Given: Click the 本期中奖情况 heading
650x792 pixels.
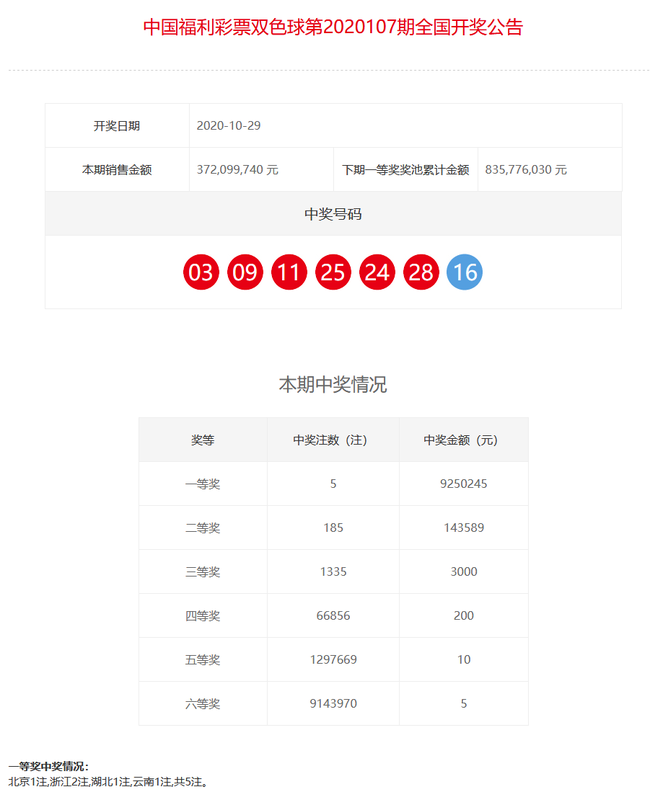Looking at the screenshot, I should (x=333, y=384).
